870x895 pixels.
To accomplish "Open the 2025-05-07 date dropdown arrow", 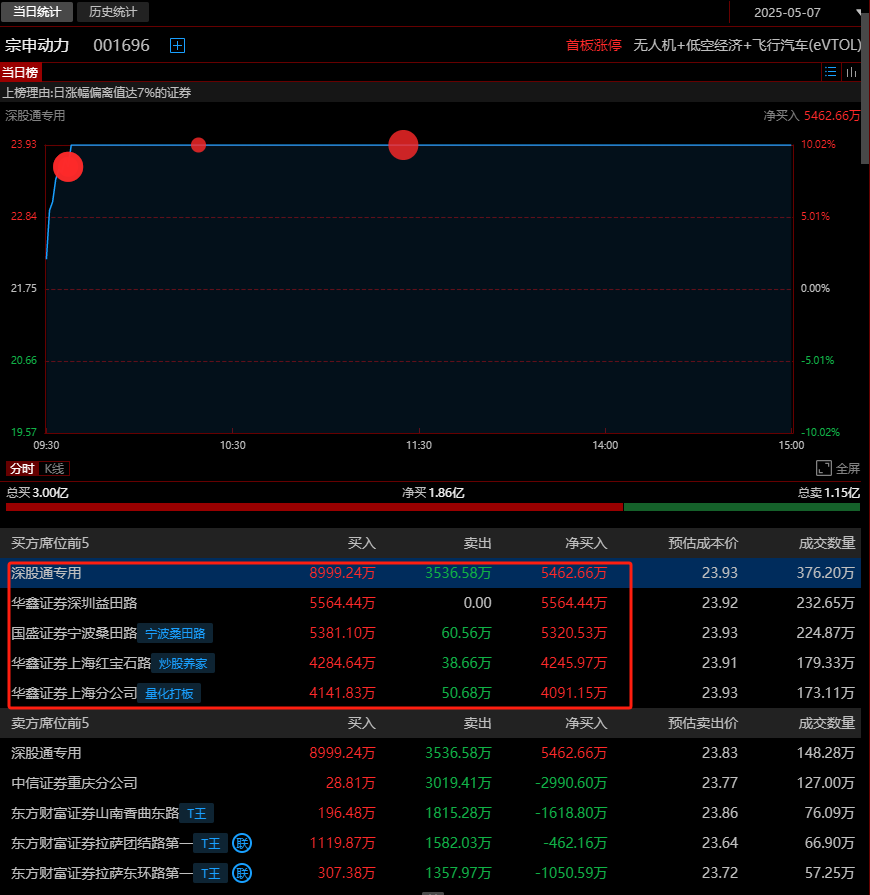I will [859, 12].
